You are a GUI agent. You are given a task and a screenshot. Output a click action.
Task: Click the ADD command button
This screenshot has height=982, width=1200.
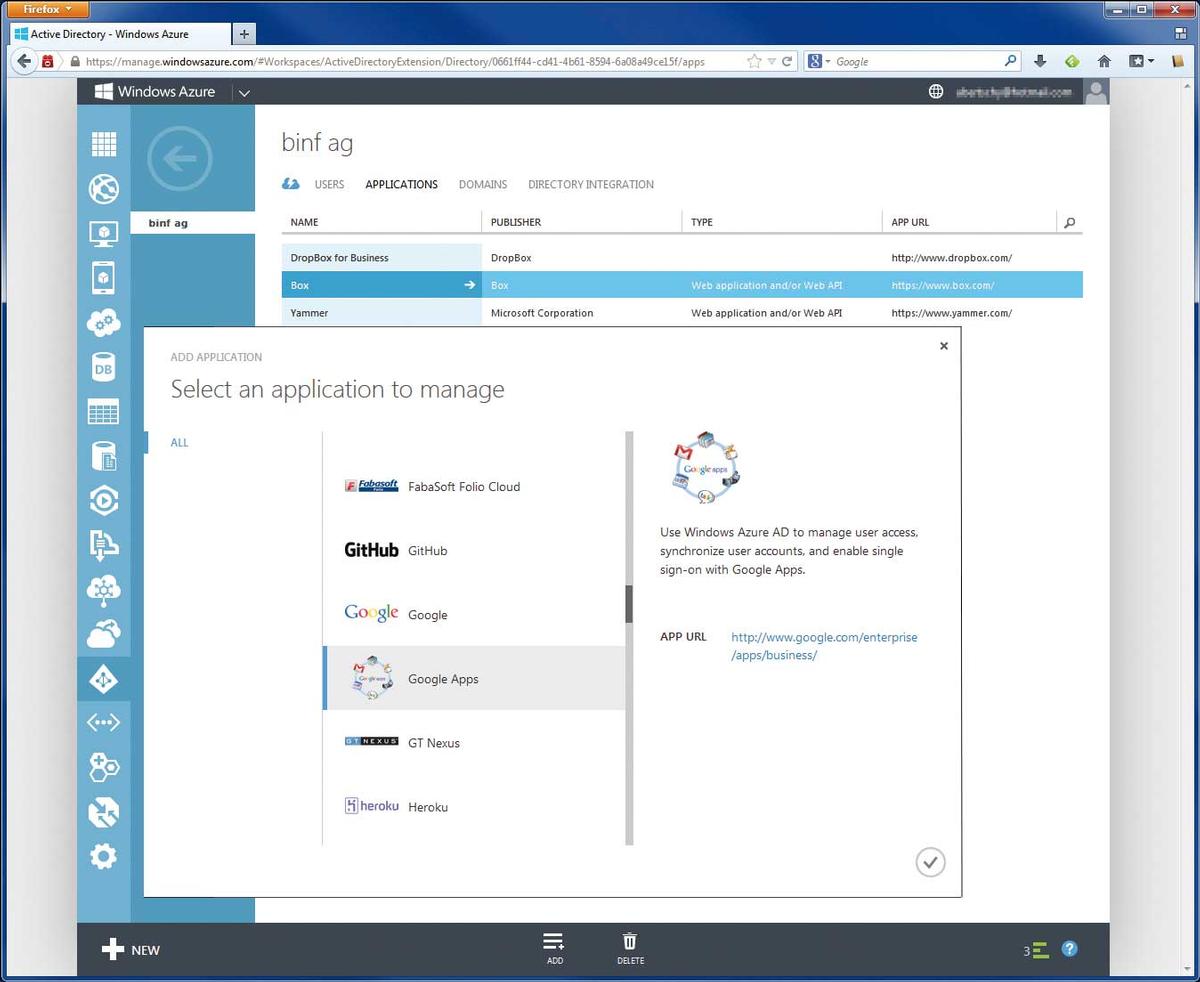coord(554,949)
